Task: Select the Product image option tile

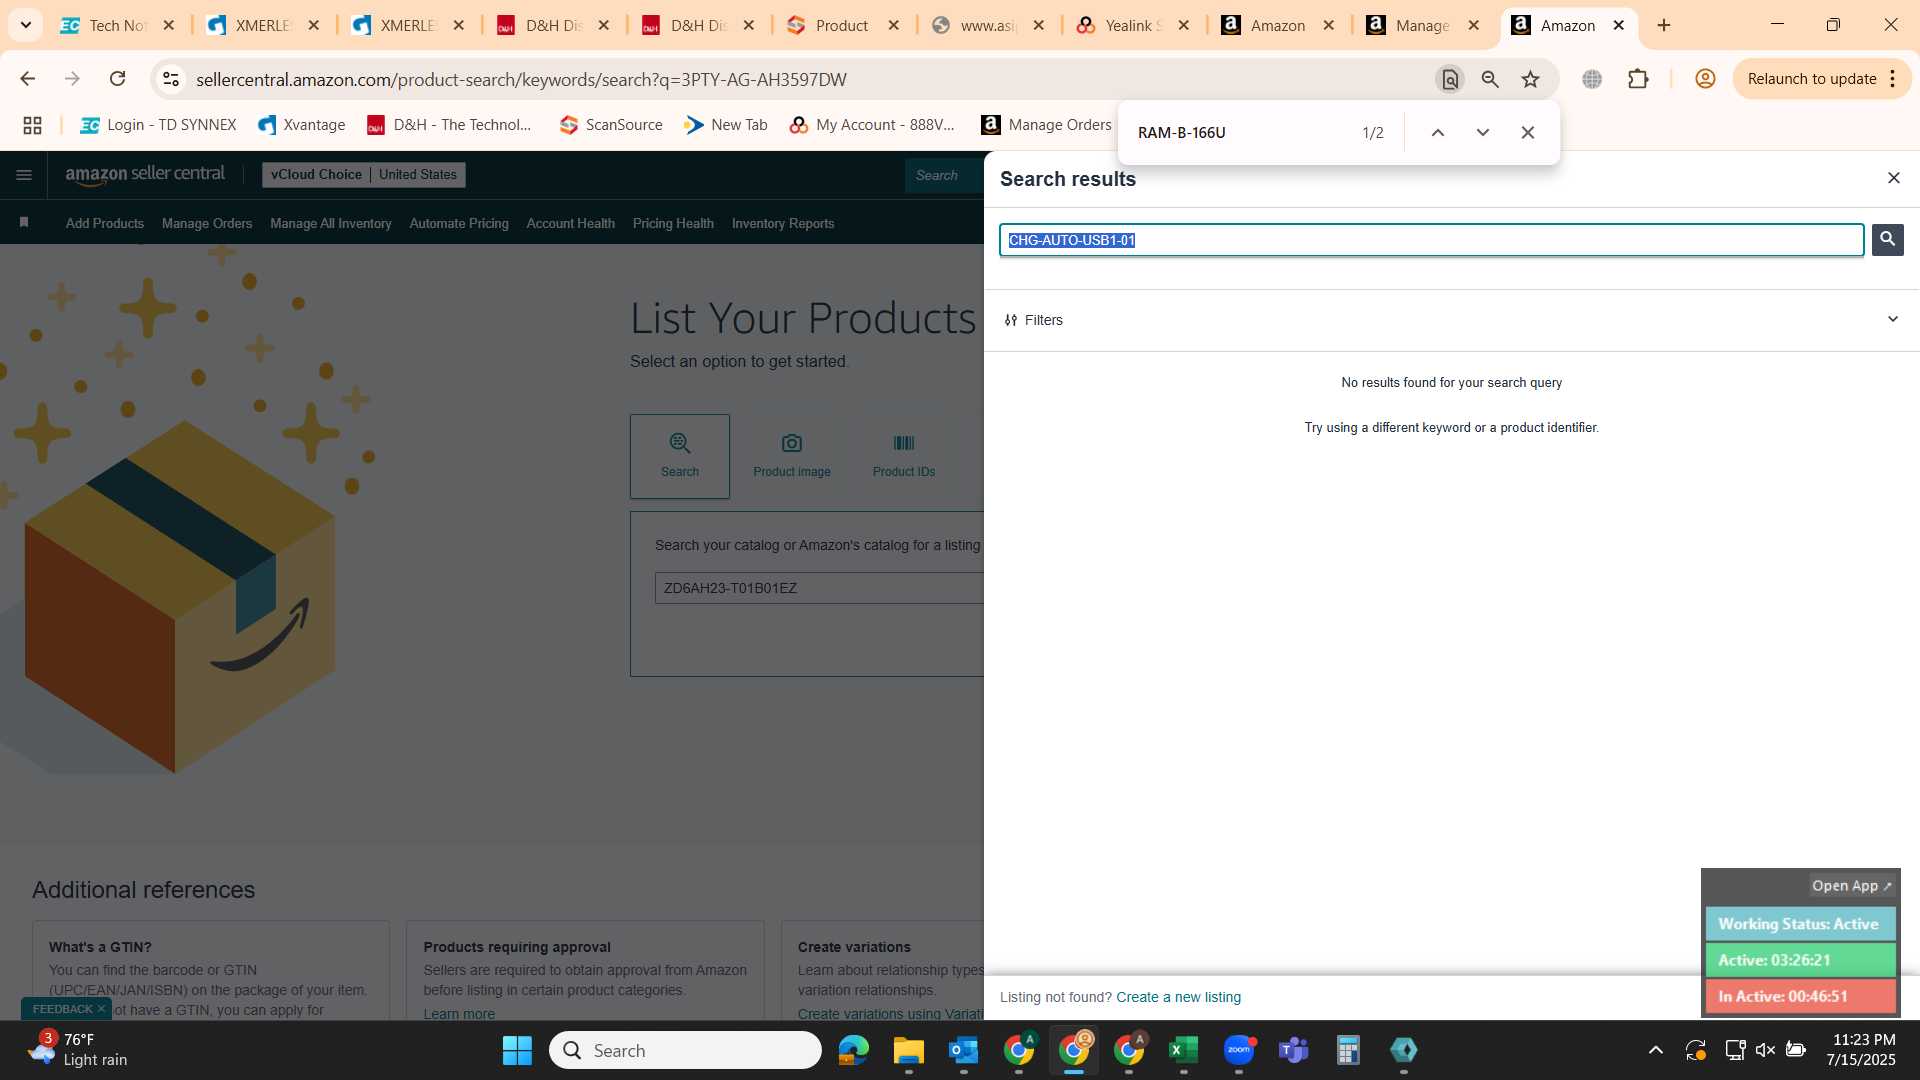Action: [x=792, y=456]
